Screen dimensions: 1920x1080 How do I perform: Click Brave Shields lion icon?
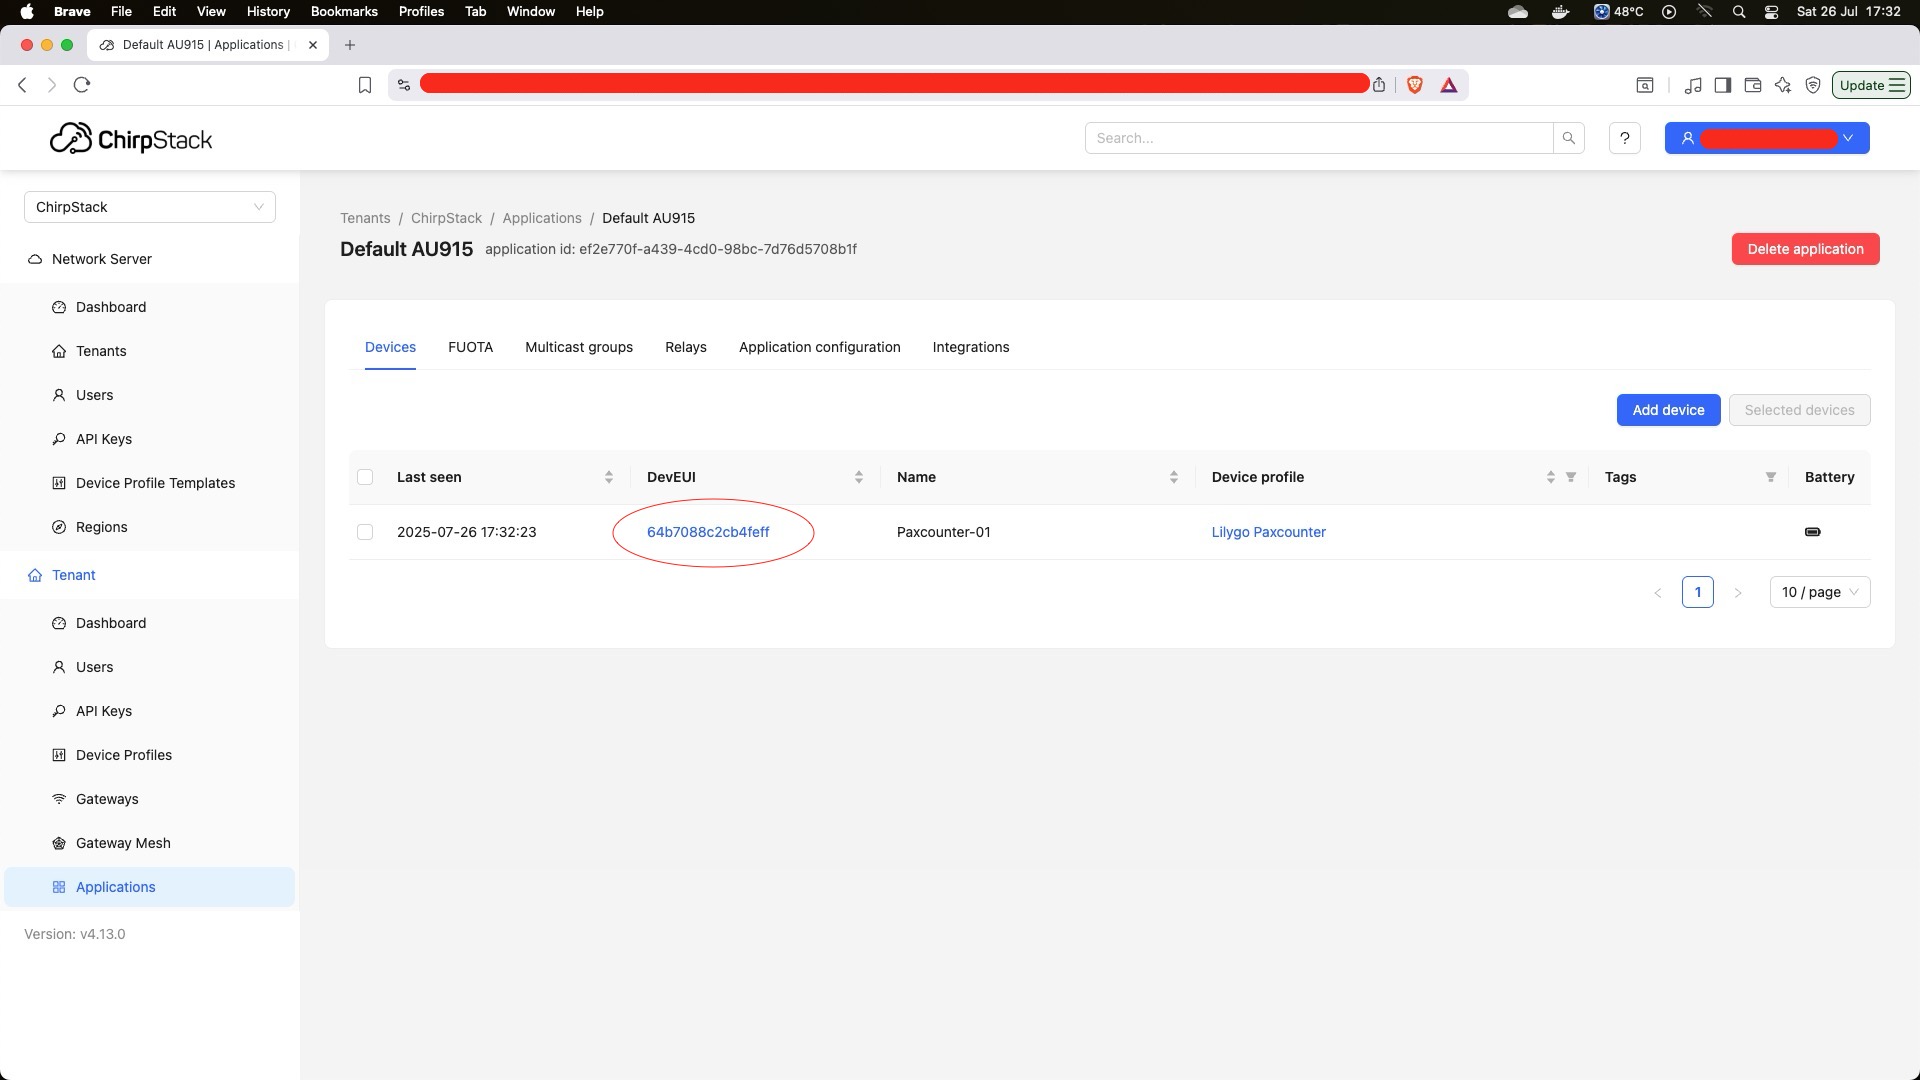(x=1414, y=85)
